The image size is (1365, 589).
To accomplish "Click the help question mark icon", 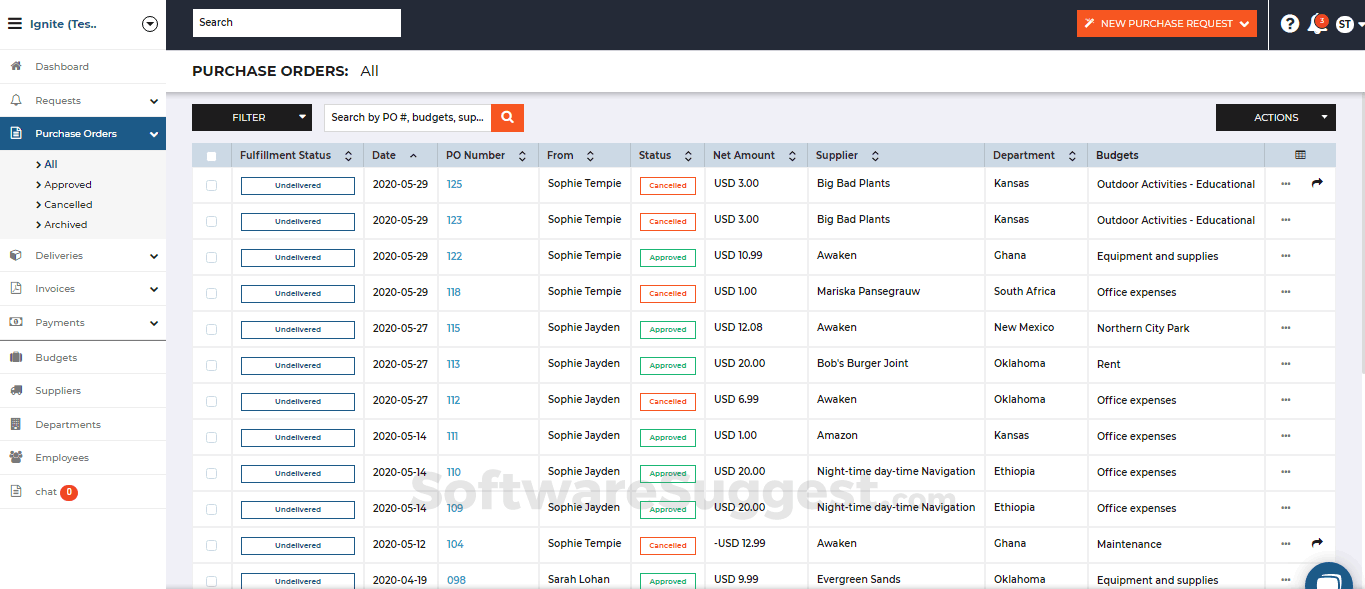I will pos(1289,24).
